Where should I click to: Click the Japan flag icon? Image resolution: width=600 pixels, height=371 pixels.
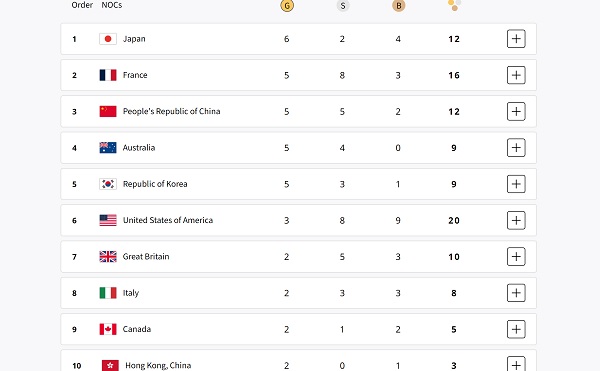(108, 39)
